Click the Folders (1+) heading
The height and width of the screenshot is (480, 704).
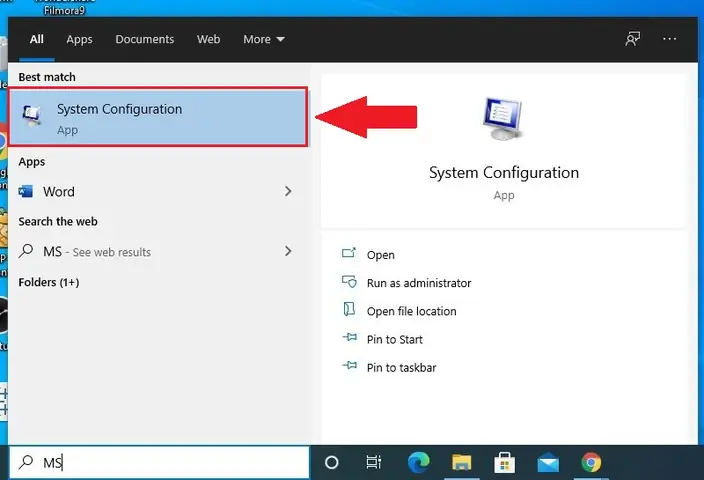49,282
